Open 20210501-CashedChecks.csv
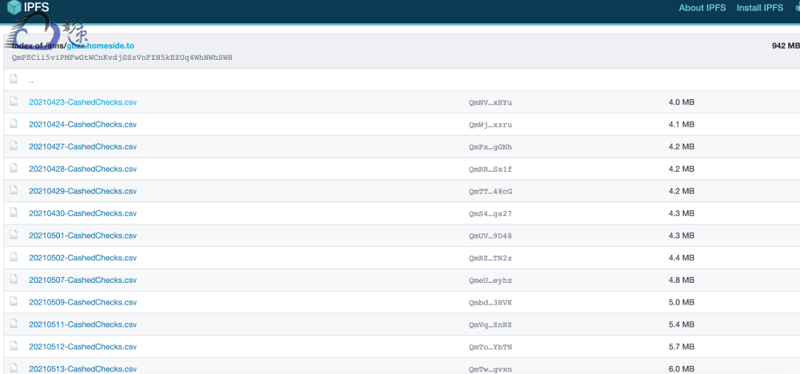Viewport: 800px width, 374px height. point(83,236)
